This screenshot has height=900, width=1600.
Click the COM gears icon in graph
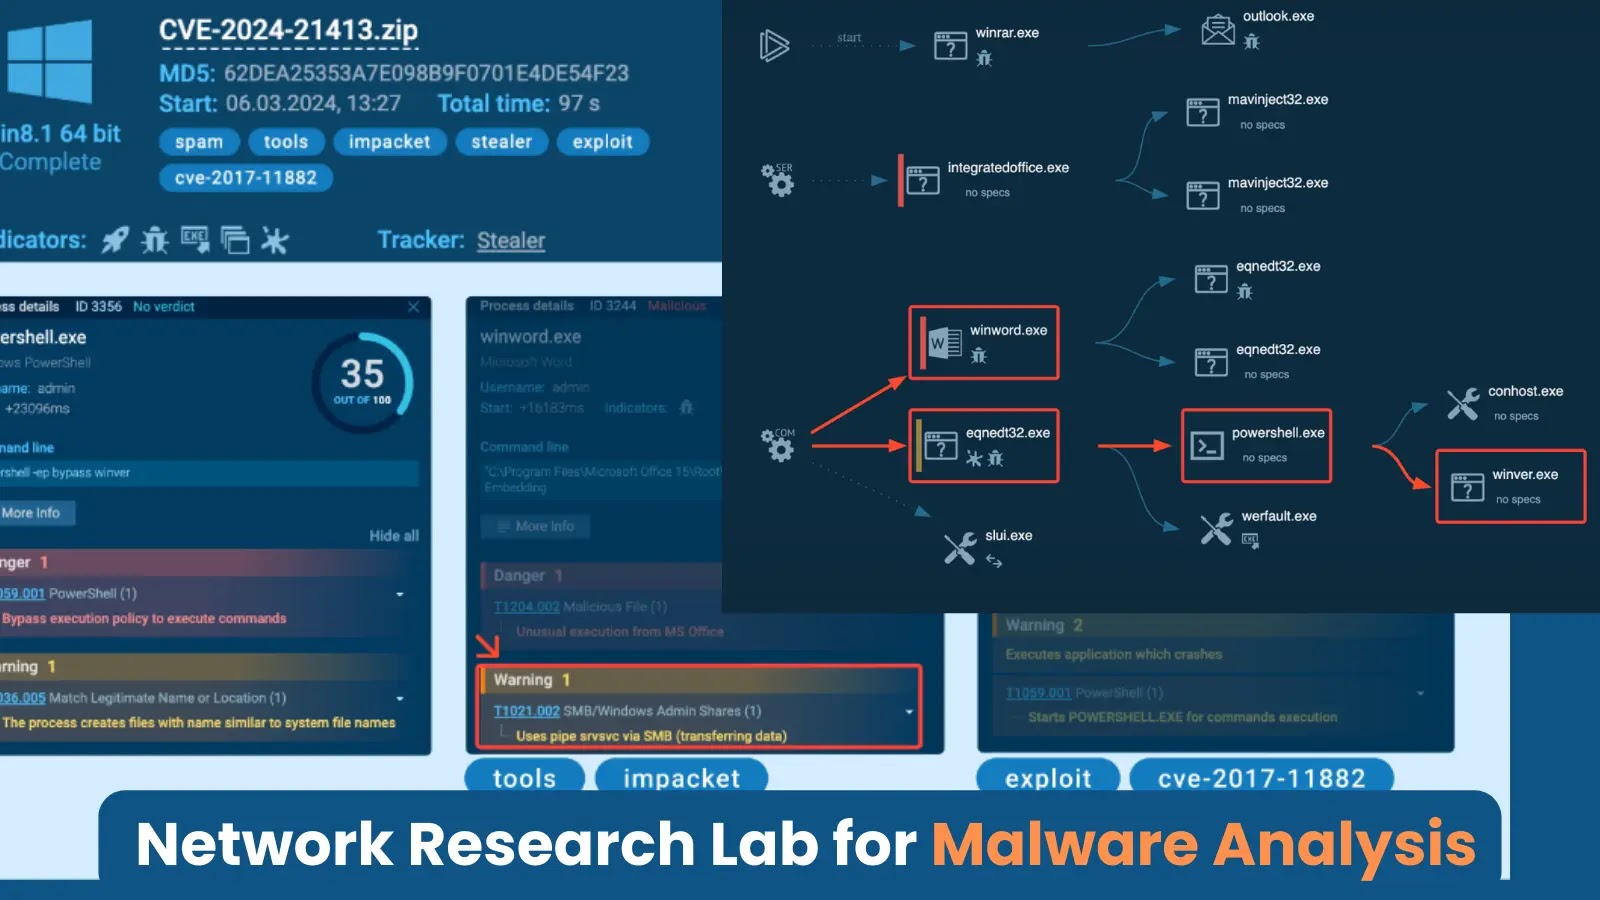[x=777, y=444]
